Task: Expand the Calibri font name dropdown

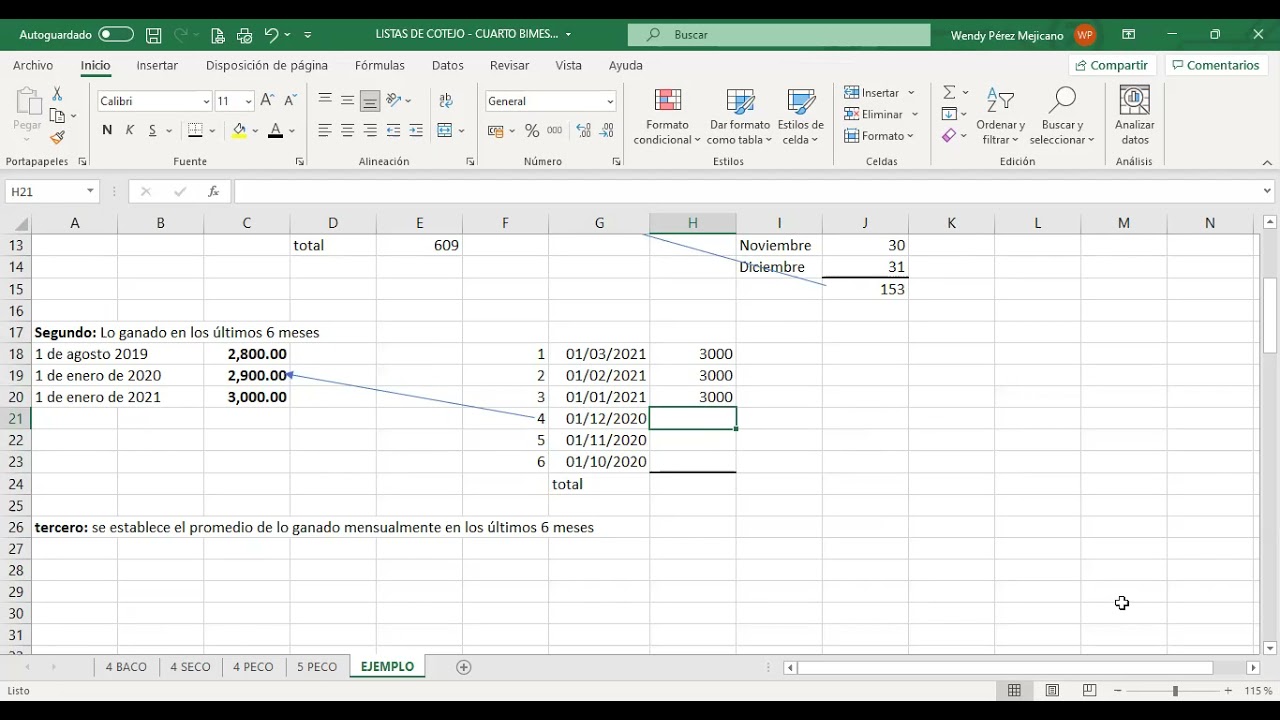Action: point(206,101)
